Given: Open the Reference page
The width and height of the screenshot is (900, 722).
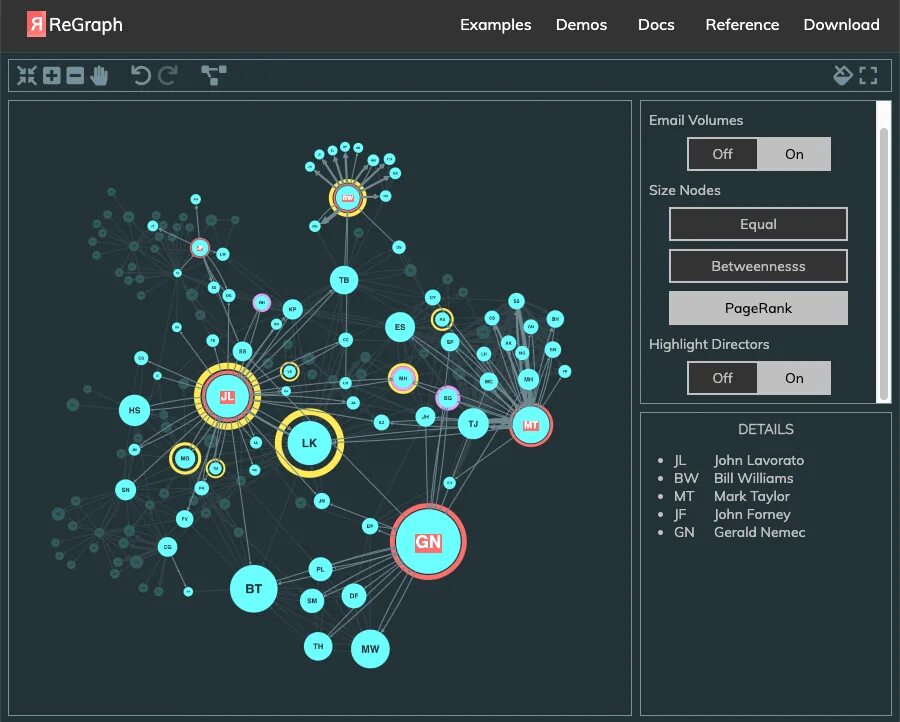Looking at the screenshot, I should [x=742, y=25].
